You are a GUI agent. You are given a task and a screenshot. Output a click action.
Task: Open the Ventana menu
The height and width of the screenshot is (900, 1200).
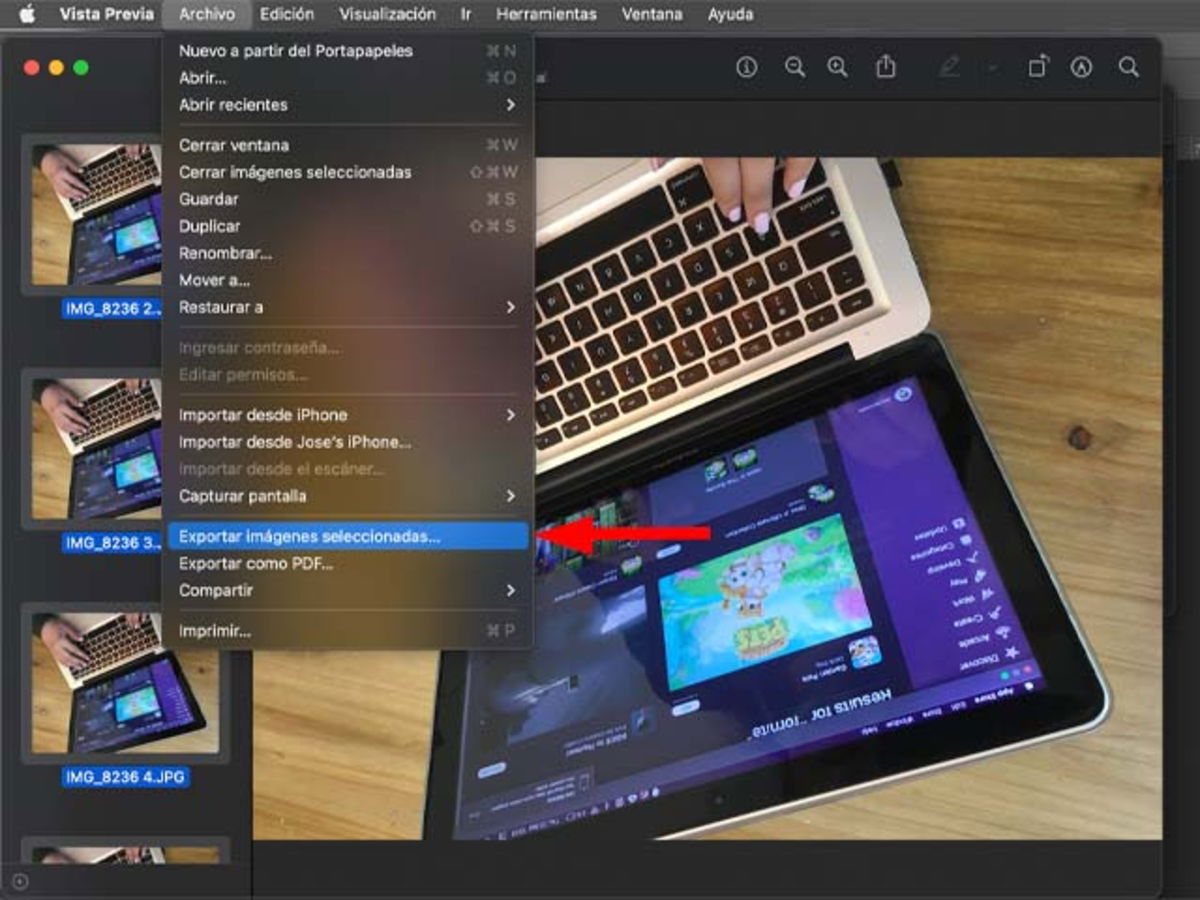coord(652,14)
